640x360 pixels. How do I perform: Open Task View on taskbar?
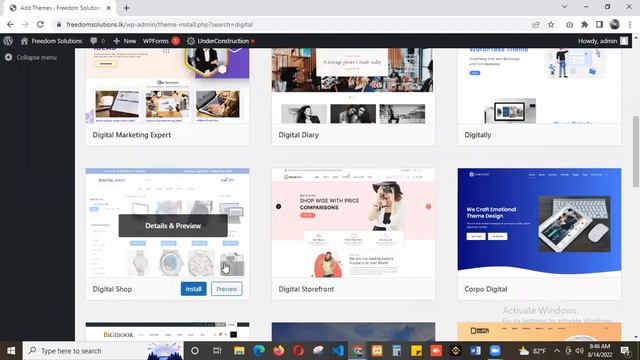pos(217,351)
